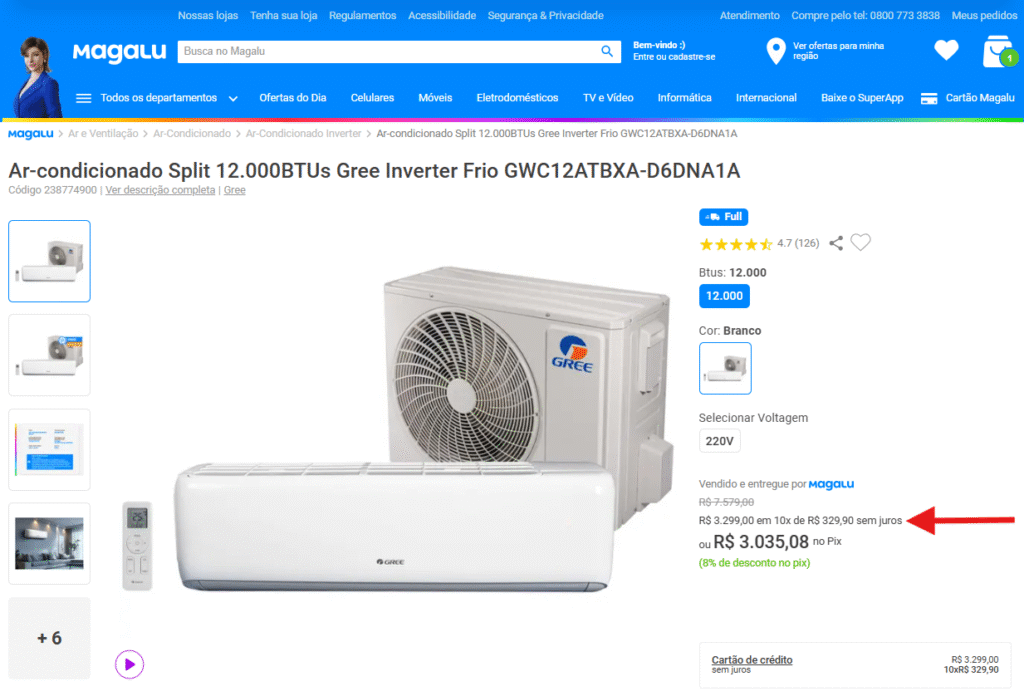Image resolution: width=1024 pixels, height=696 pixels.
Task: Open Cartão de crédito payment link
Action: (x=752, y=659)
